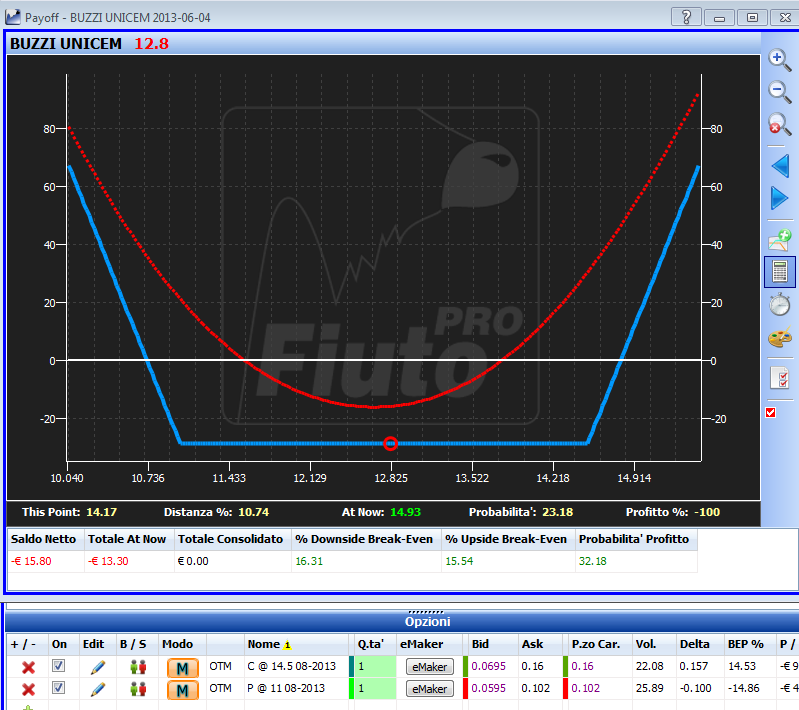The width and height of the screenshot is (799, 710).
Task: Uncheck On box for C @ 14.5 option
Action: tap(59, 666)
